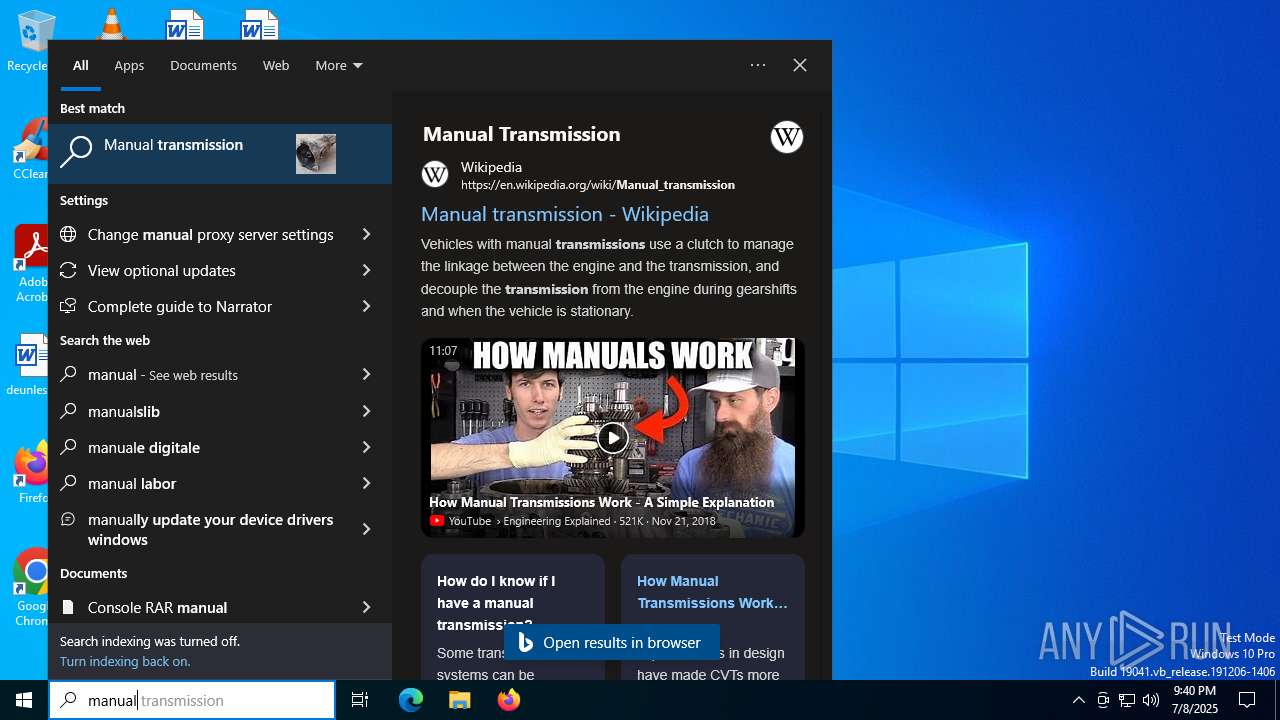Select the VLC media player desktop icon
This screenshot has height=720, width=1280.
tap(110, 22)
